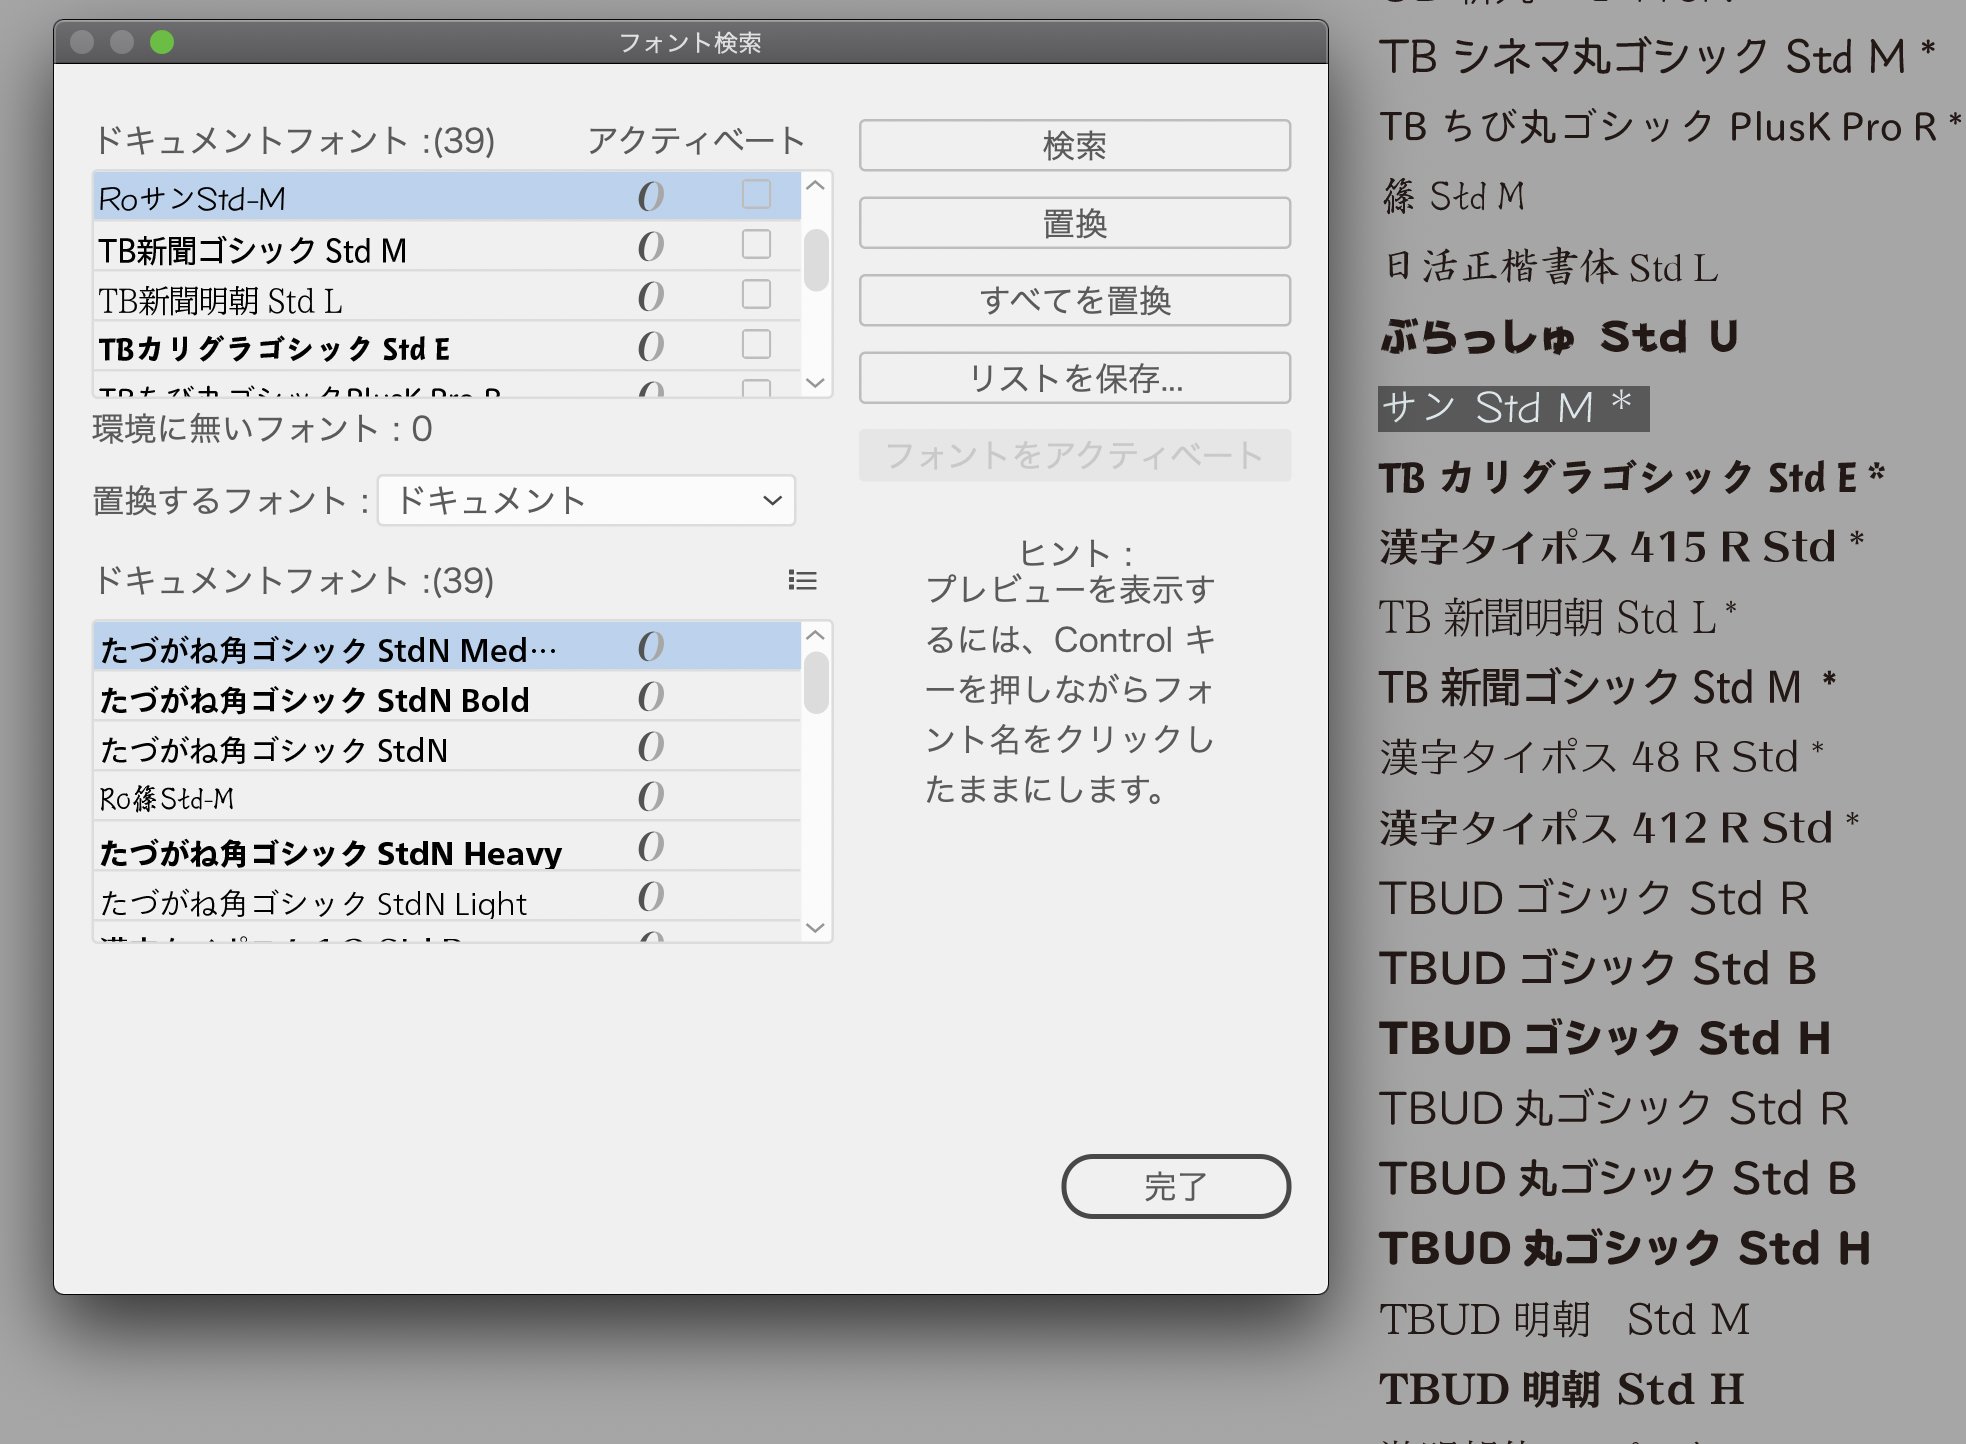Click the OpenType icon beside たづがね角ゴシック StdN Heavy
Viewport: 1966px width, 1444px height.
tap(650, 847)
